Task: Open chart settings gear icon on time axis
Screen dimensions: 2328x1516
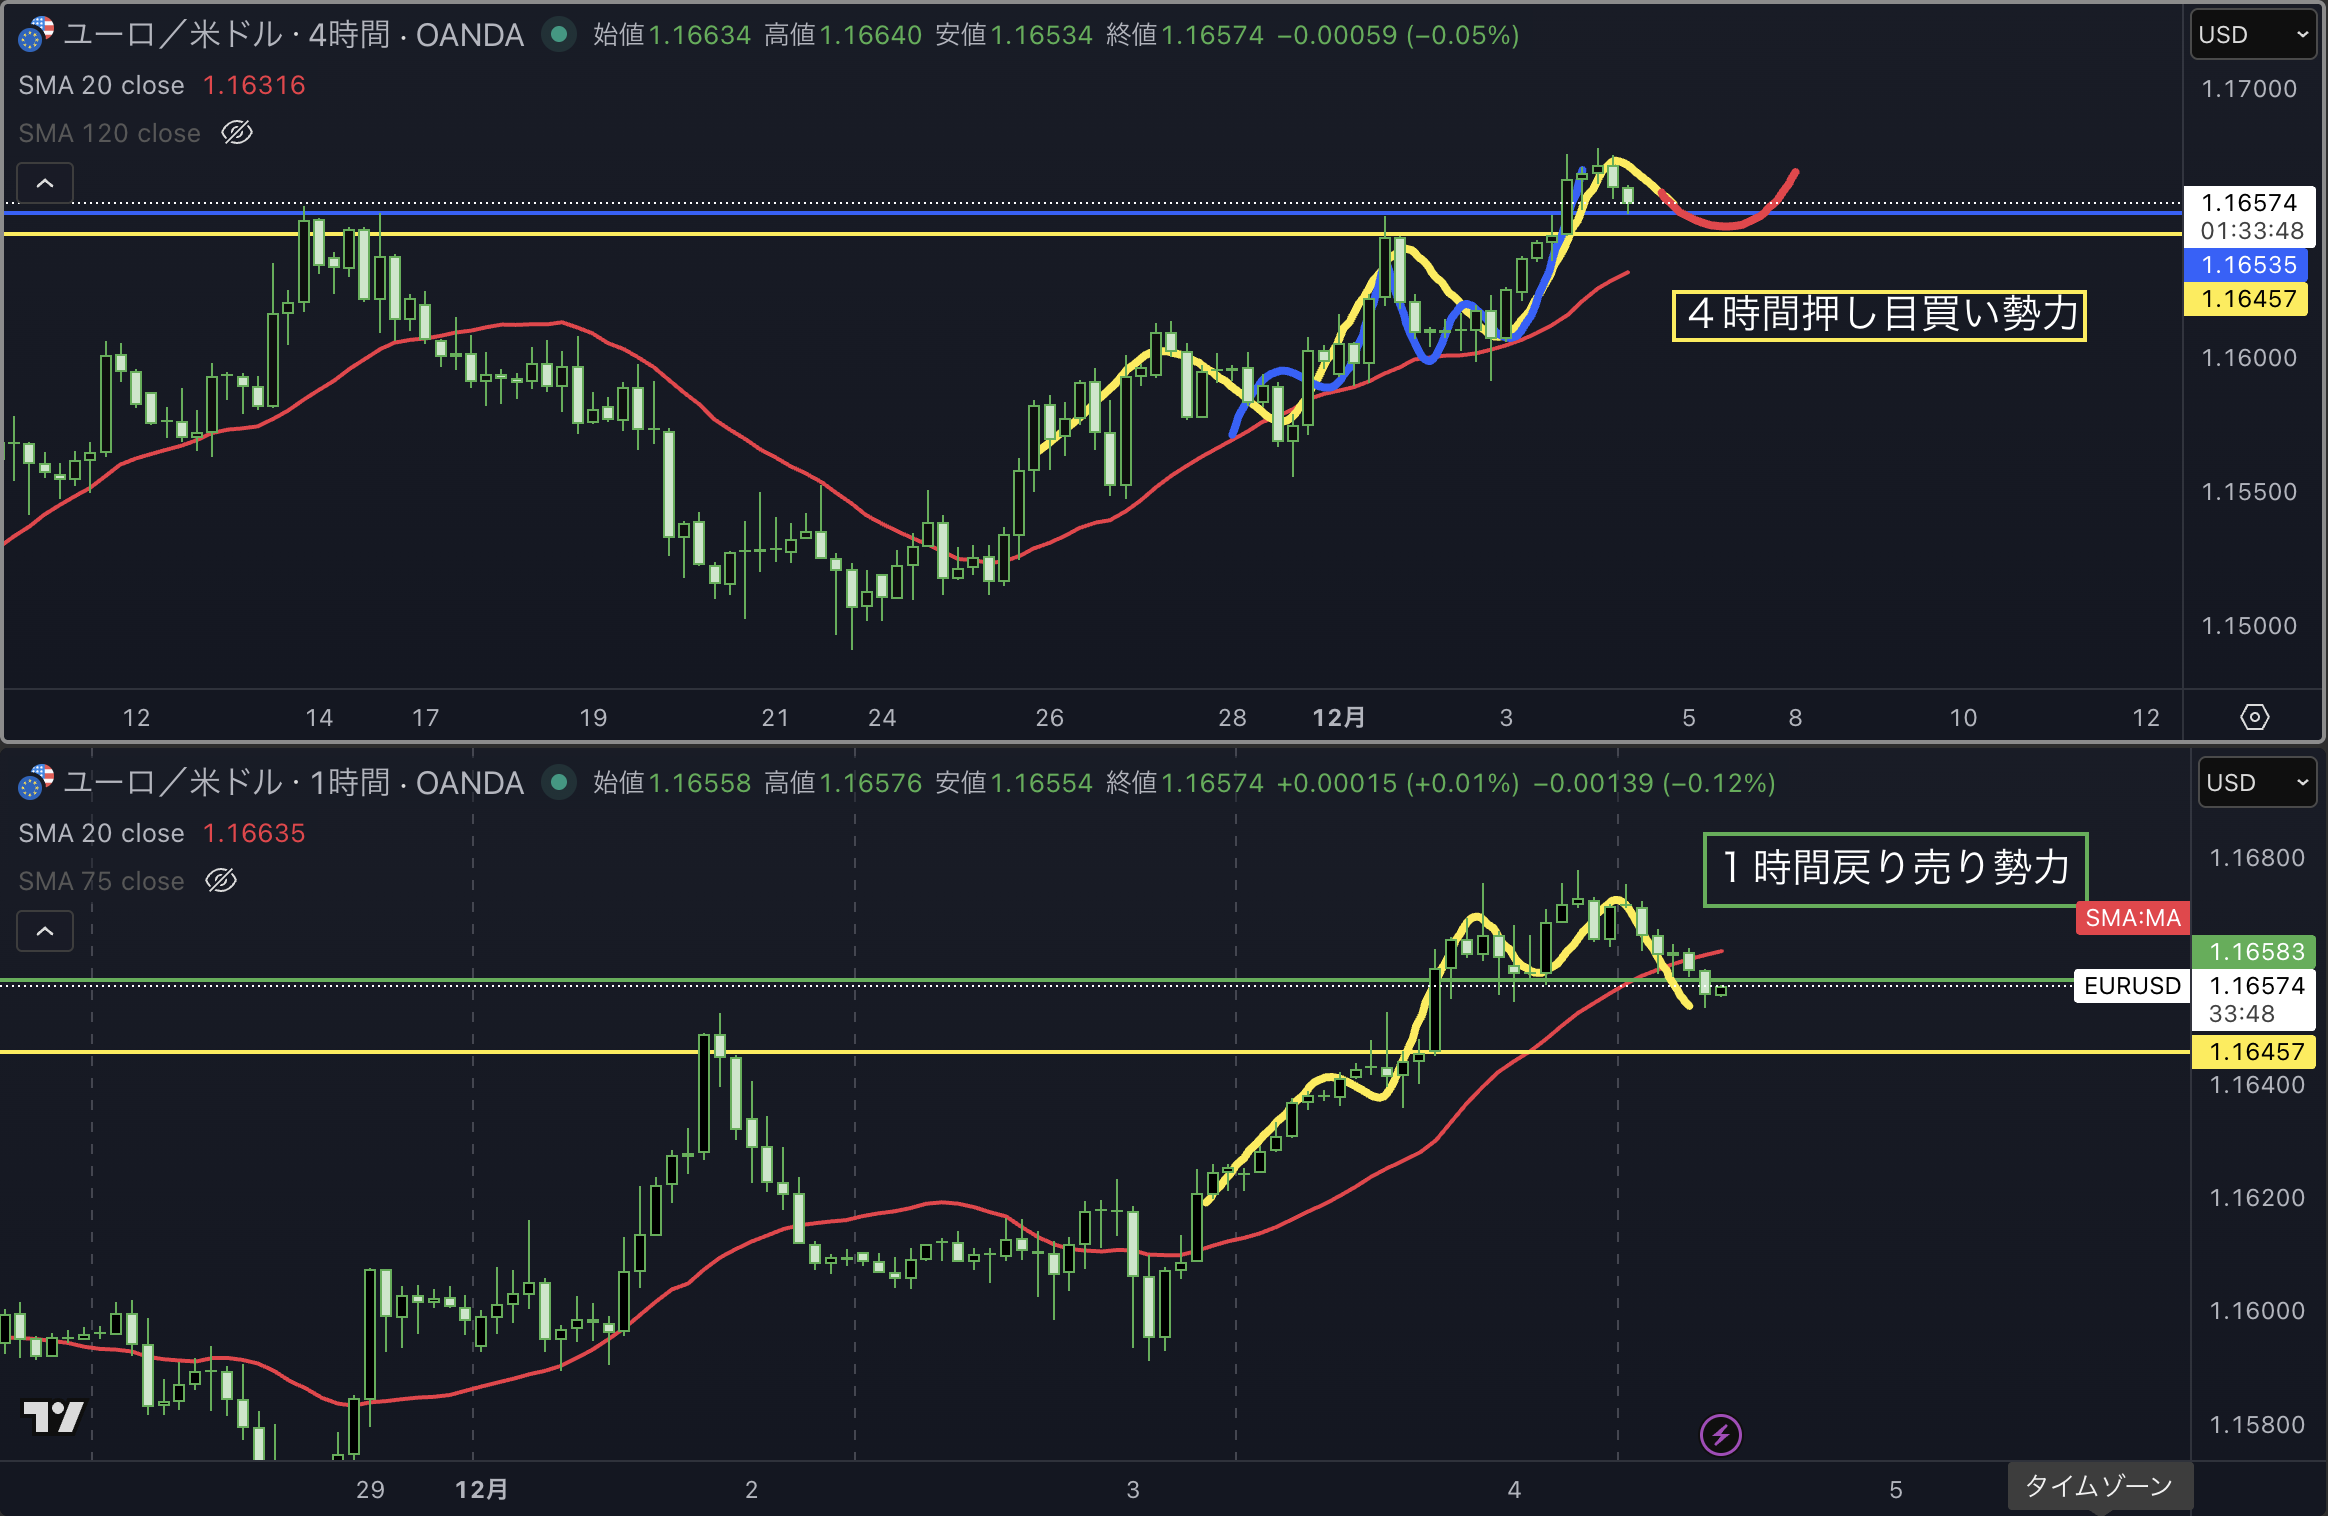Action: click(x=2254, y=717)
